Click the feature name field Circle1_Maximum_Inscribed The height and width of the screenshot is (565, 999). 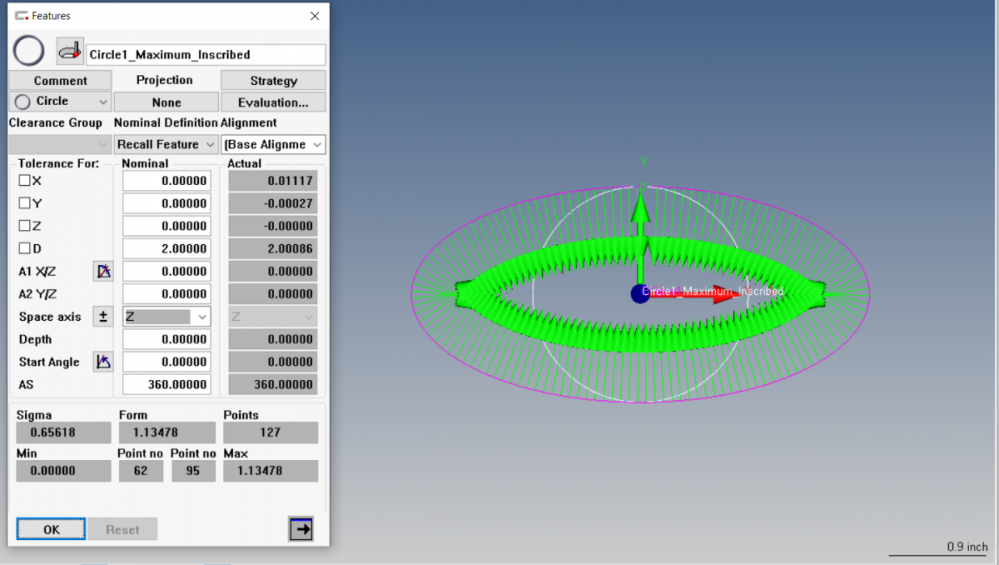(205, 54)
